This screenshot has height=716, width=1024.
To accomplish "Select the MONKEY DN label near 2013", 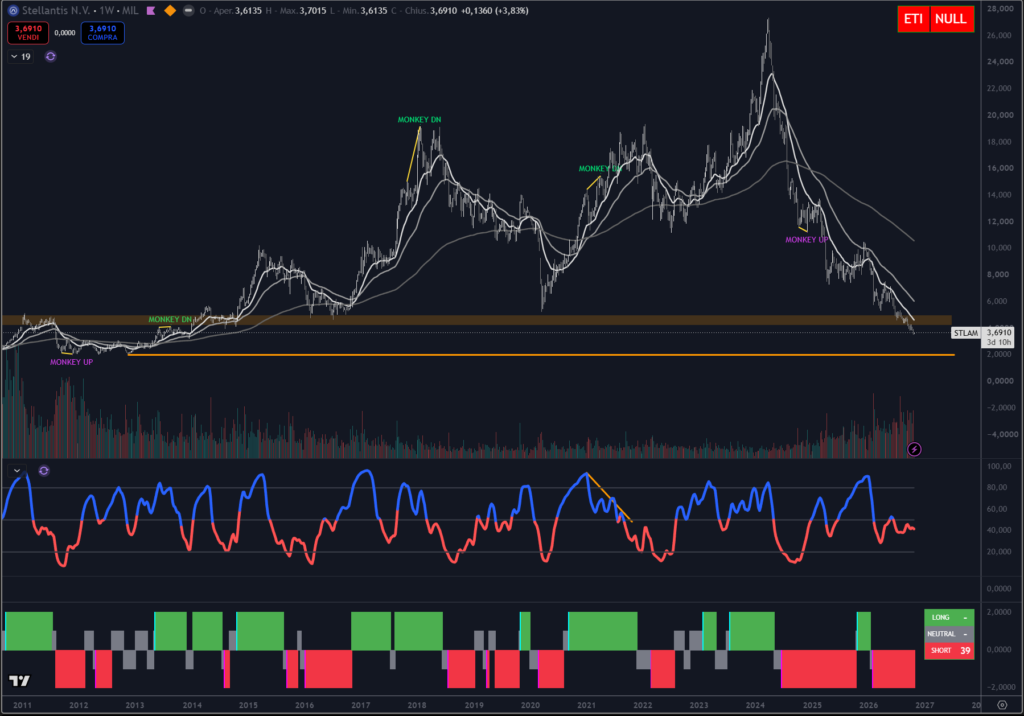I will (170, 319).
